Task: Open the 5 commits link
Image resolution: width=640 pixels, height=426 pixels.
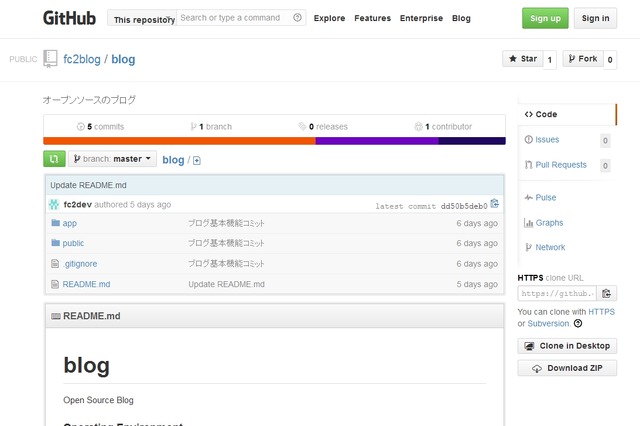Action: point(100,126)
